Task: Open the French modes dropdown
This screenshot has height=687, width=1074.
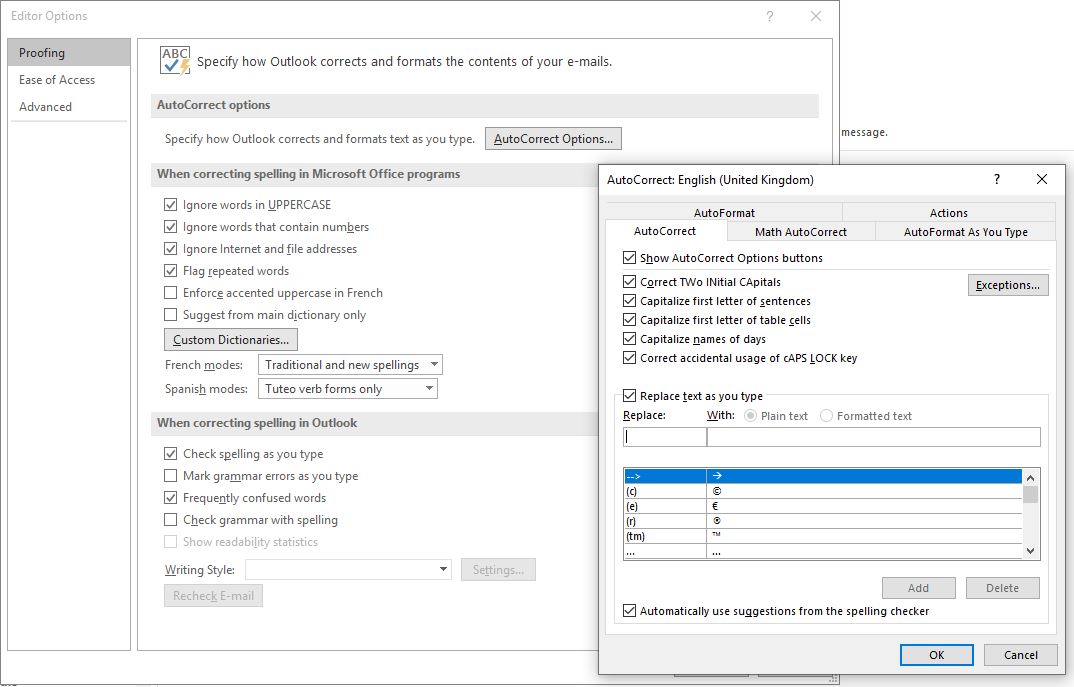Action: 350,364
